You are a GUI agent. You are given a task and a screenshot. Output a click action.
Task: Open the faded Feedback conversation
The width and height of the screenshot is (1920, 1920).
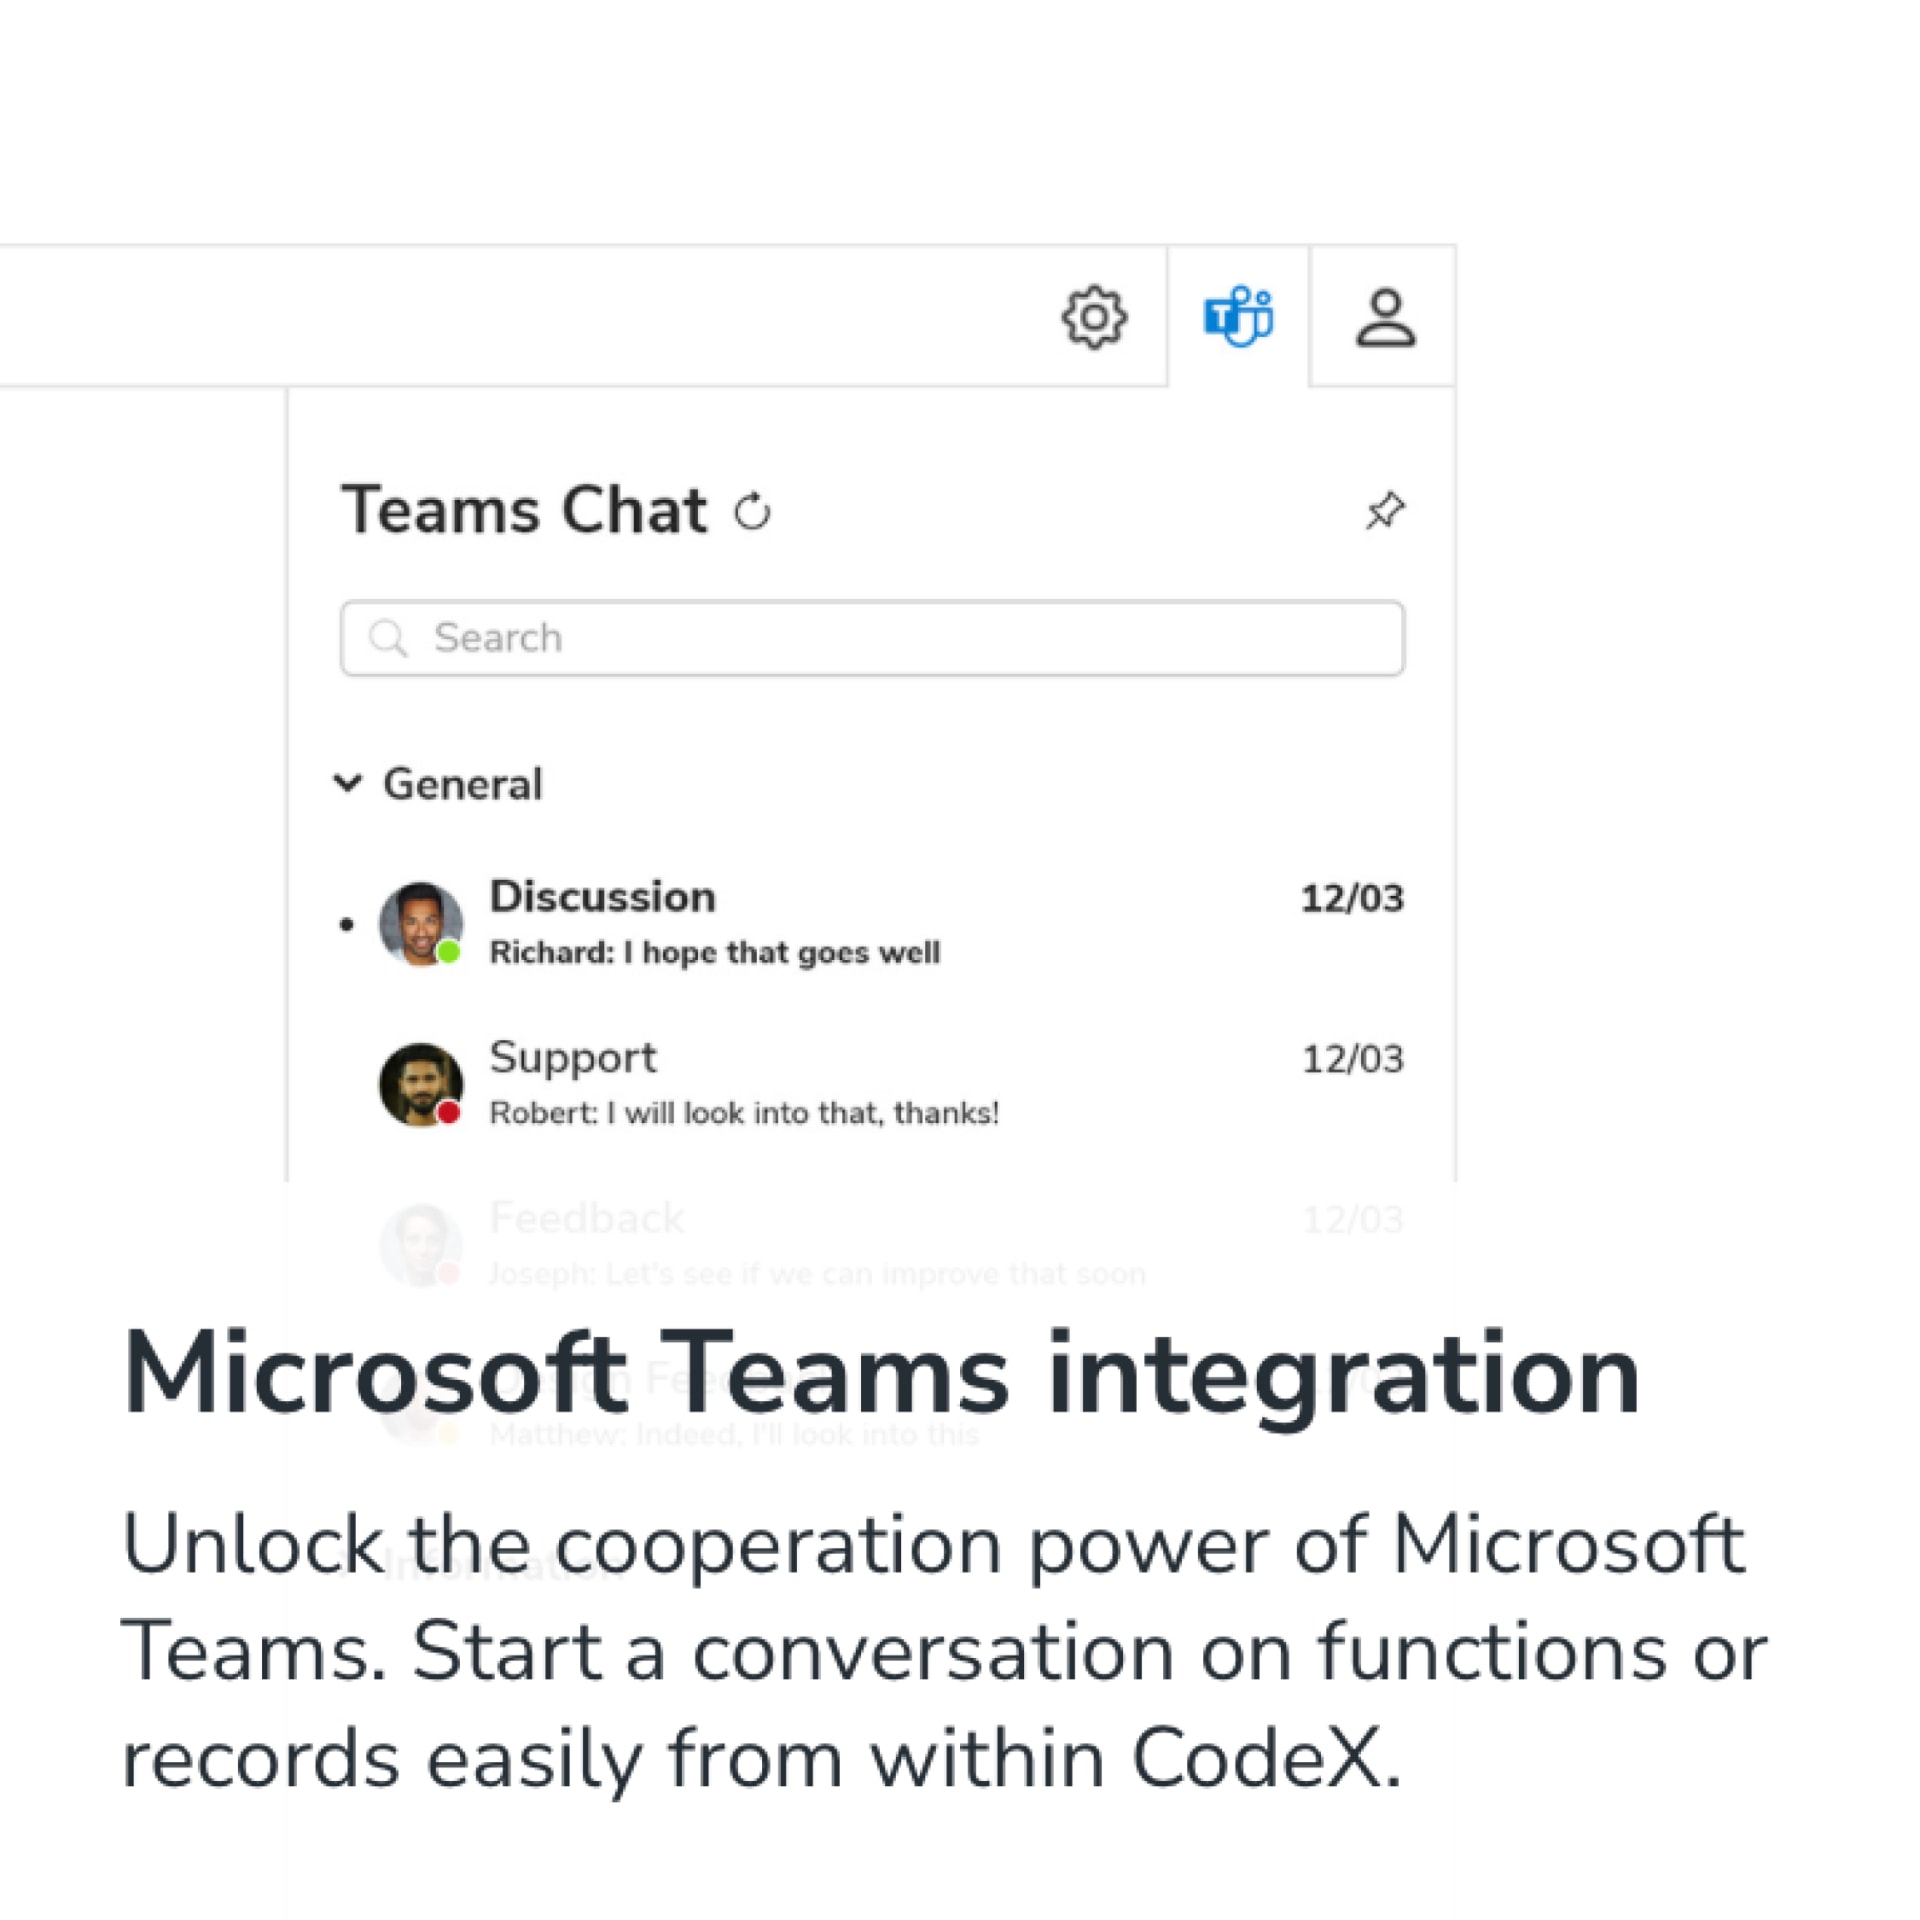click(872, 1244)
